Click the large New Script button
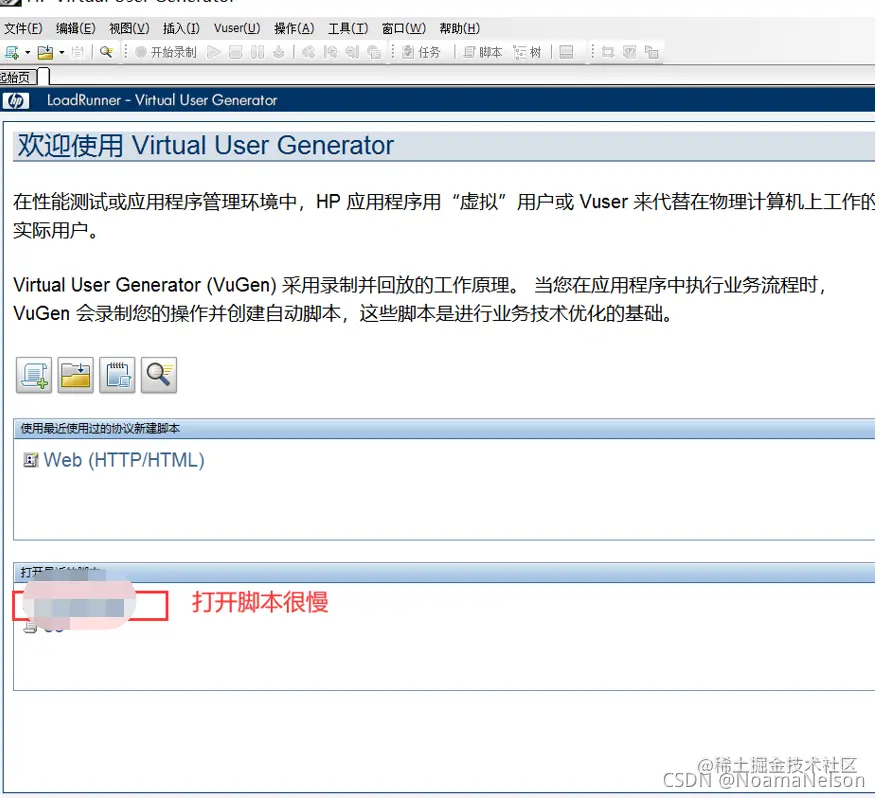This screenshot has width=880, height=798. (x=34, y=375)
